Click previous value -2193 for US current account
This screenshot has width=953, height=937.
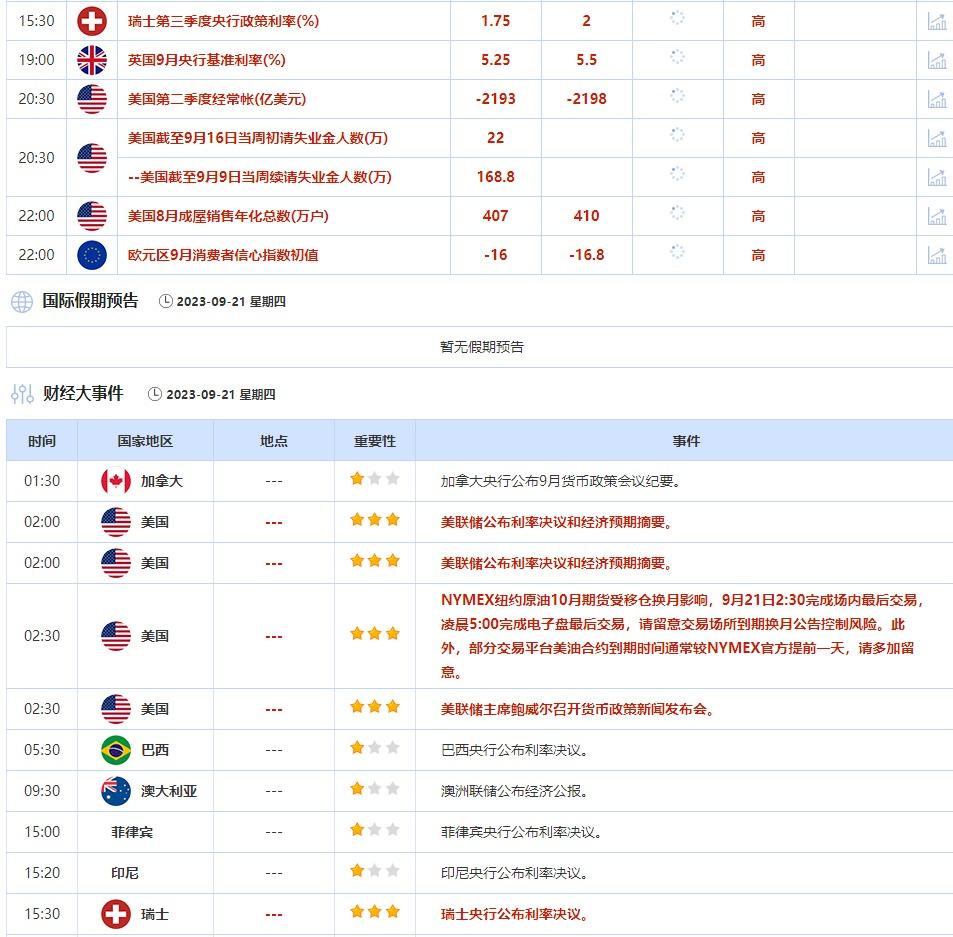495,99
